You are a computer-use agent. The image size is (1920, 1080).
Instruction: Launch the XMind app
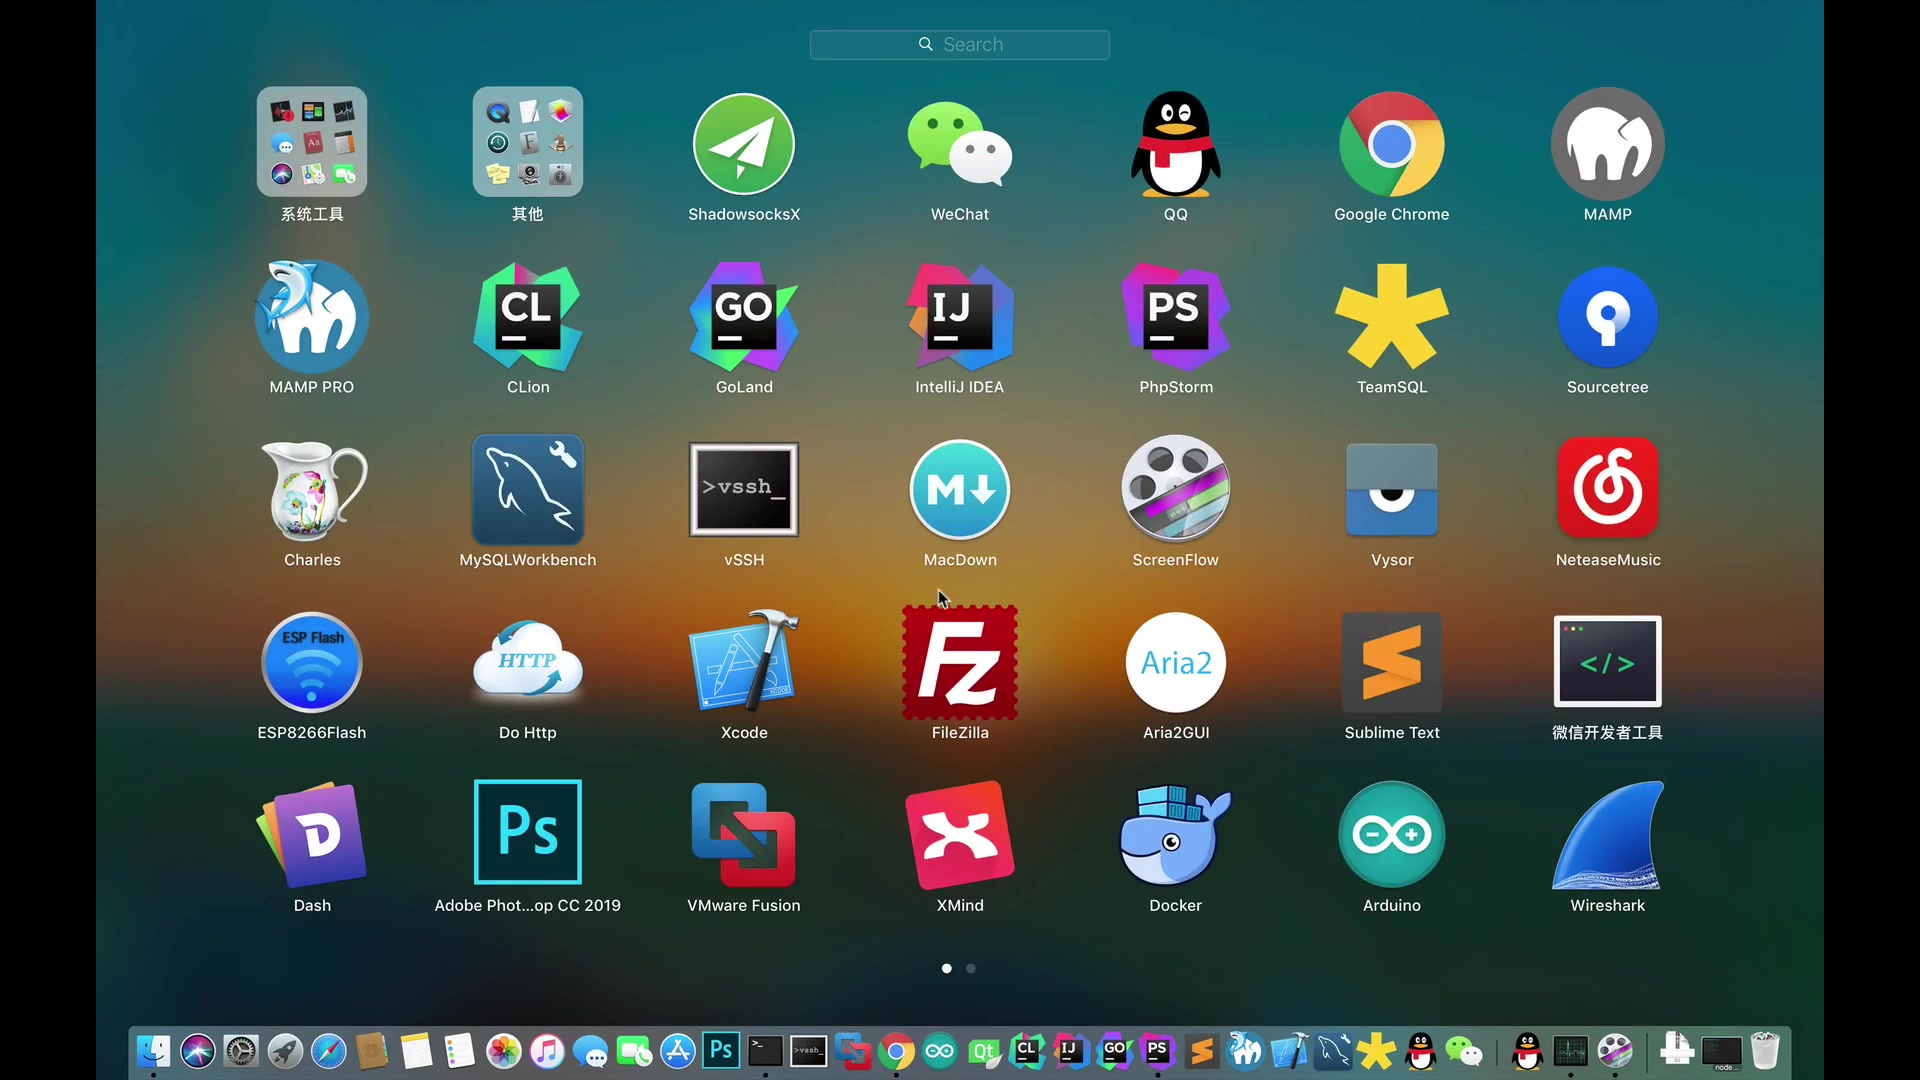coord(960,834)
